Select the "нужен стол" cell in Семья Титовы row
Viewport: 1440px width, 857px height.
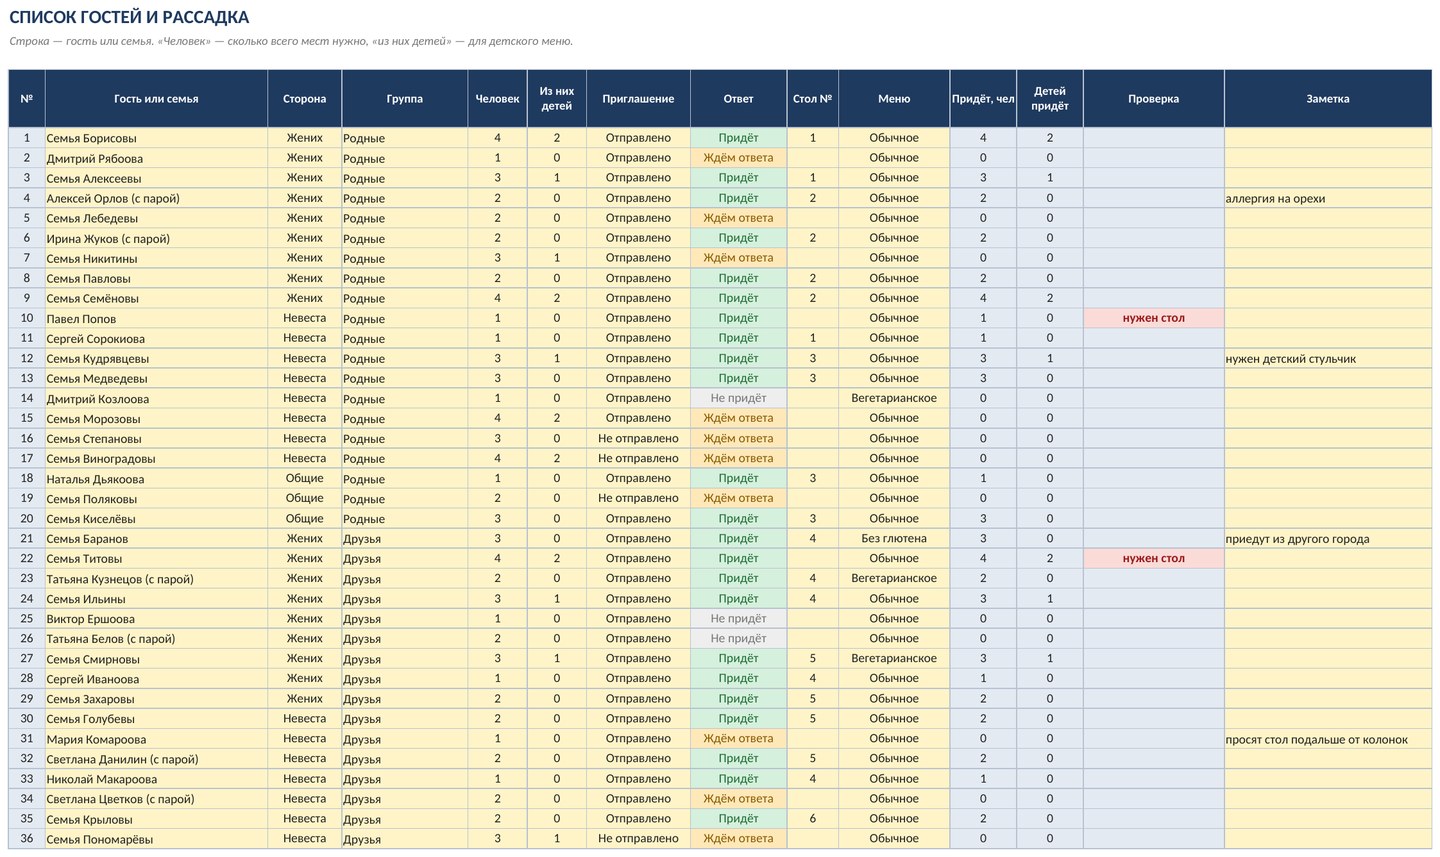pos(1153,558)
